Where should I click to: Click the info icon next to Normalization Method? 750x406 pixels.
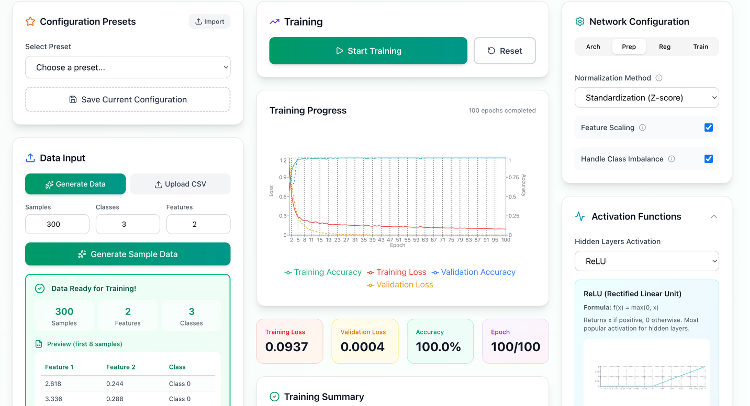pos(659,77)
